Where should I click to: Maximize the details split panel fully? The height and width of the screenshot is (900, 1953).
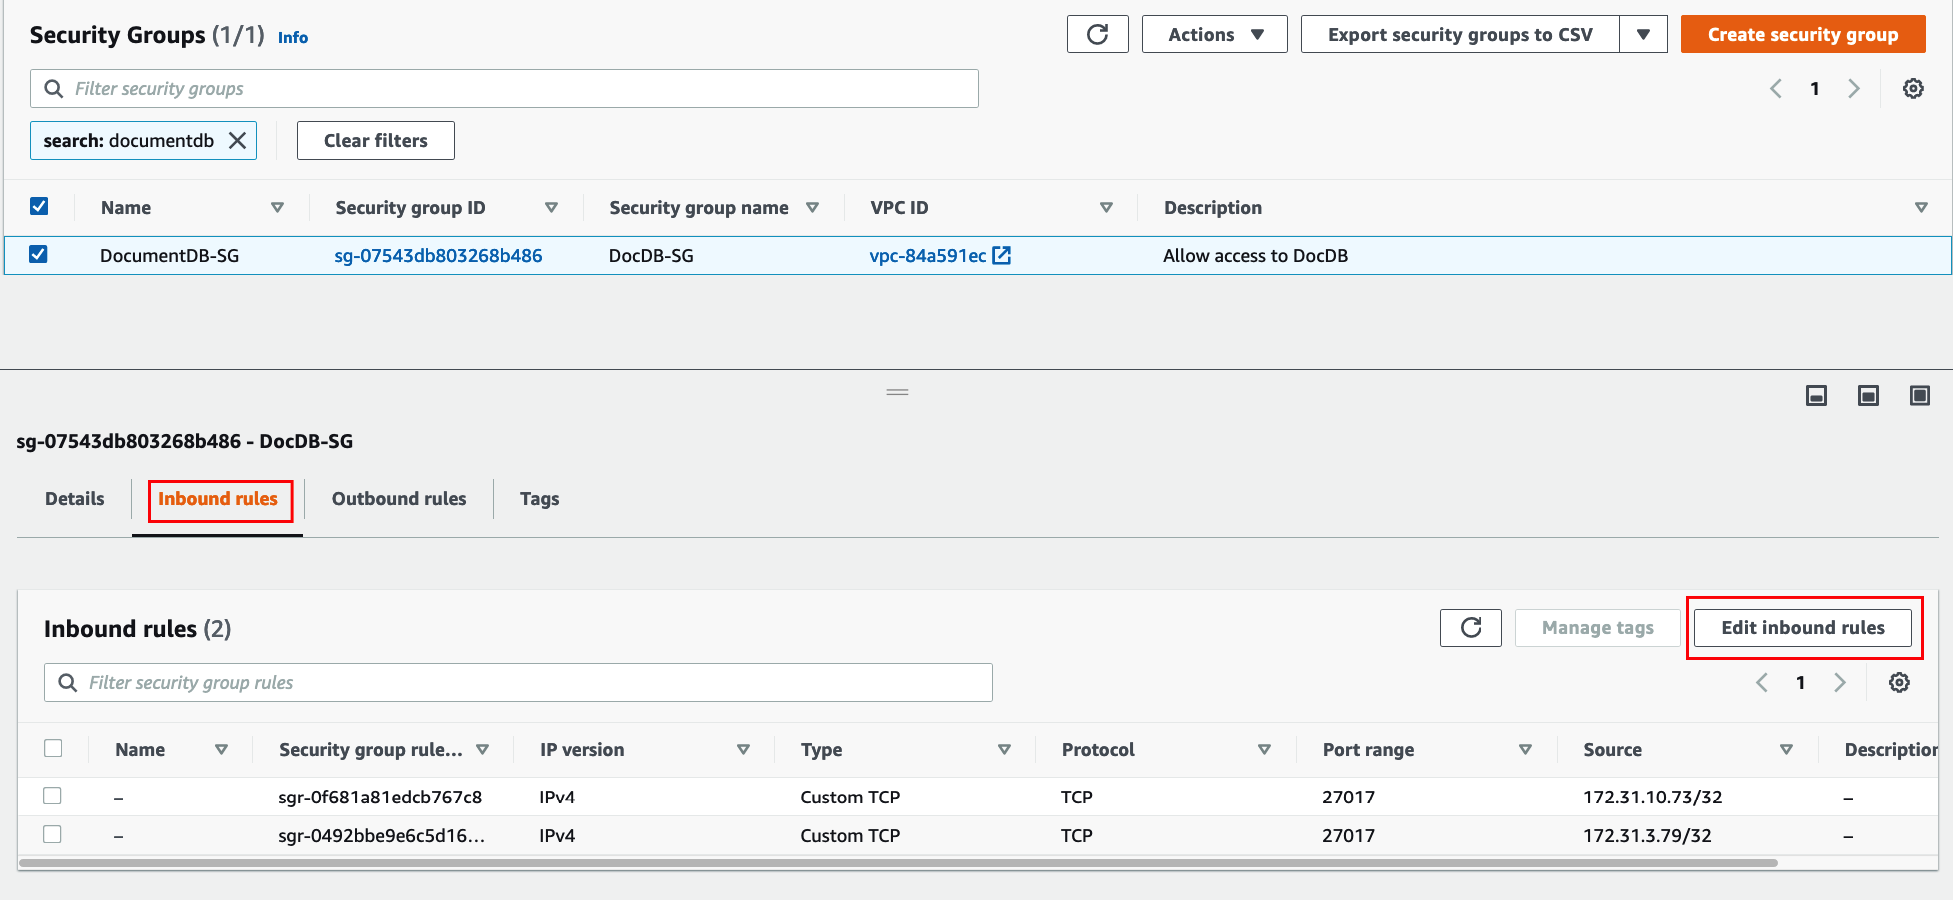coord(1919,396)
